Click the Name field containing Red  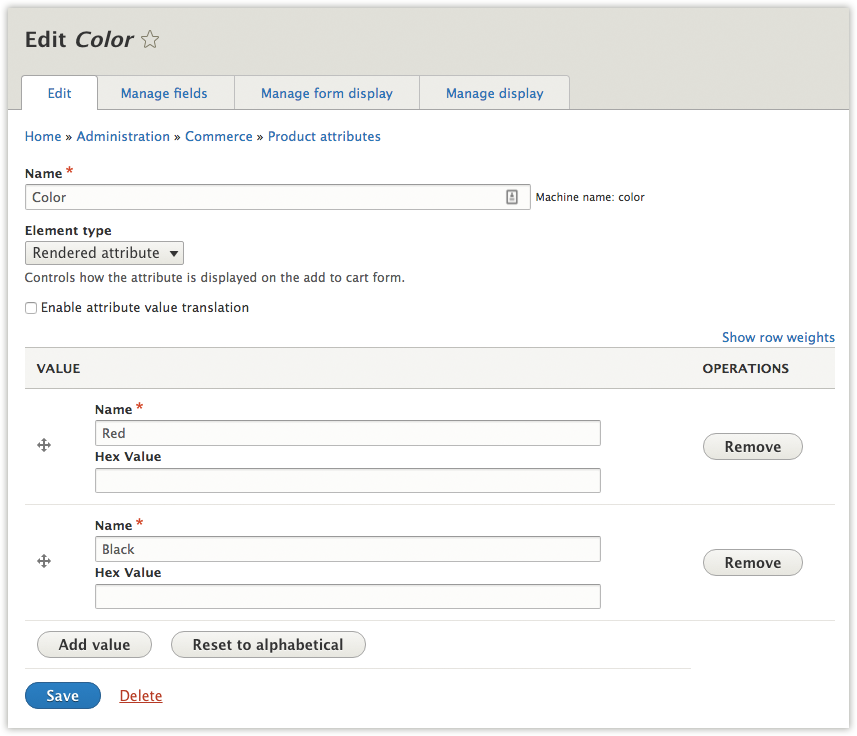click(x=348, y=433)
